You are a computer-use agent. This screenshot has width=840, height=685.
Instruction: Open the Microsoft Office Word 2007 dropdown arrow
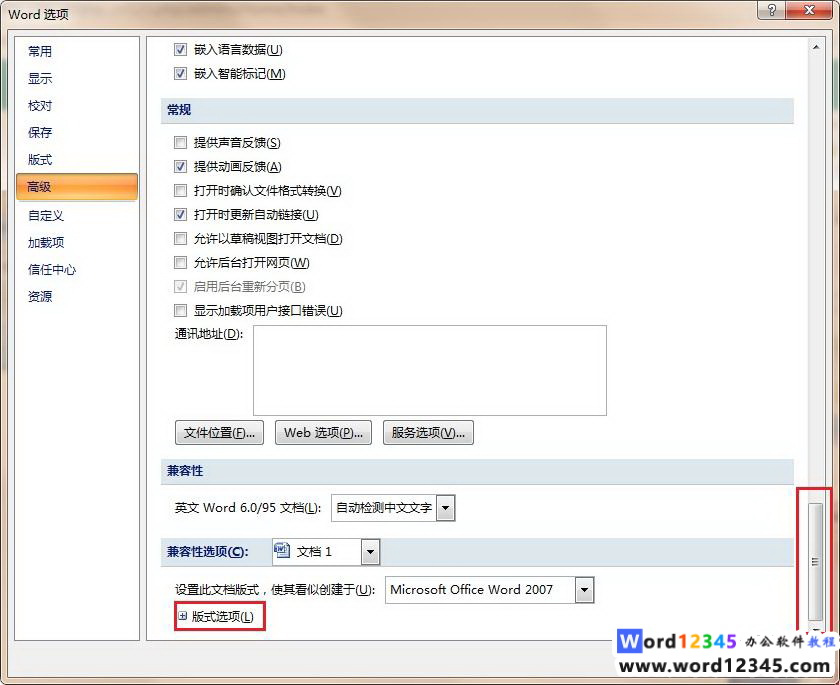click(584, 590)
